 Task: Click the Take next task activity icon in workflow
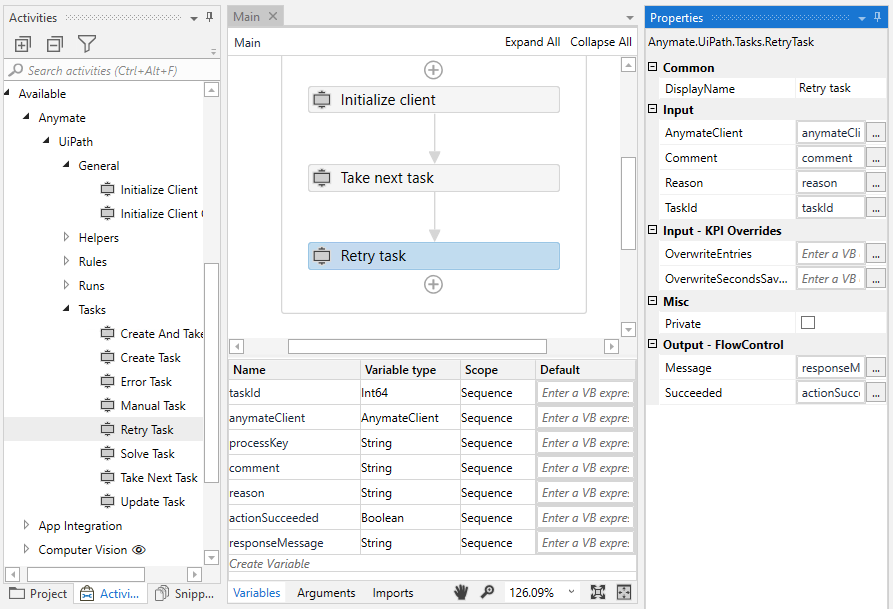(322, 178)
